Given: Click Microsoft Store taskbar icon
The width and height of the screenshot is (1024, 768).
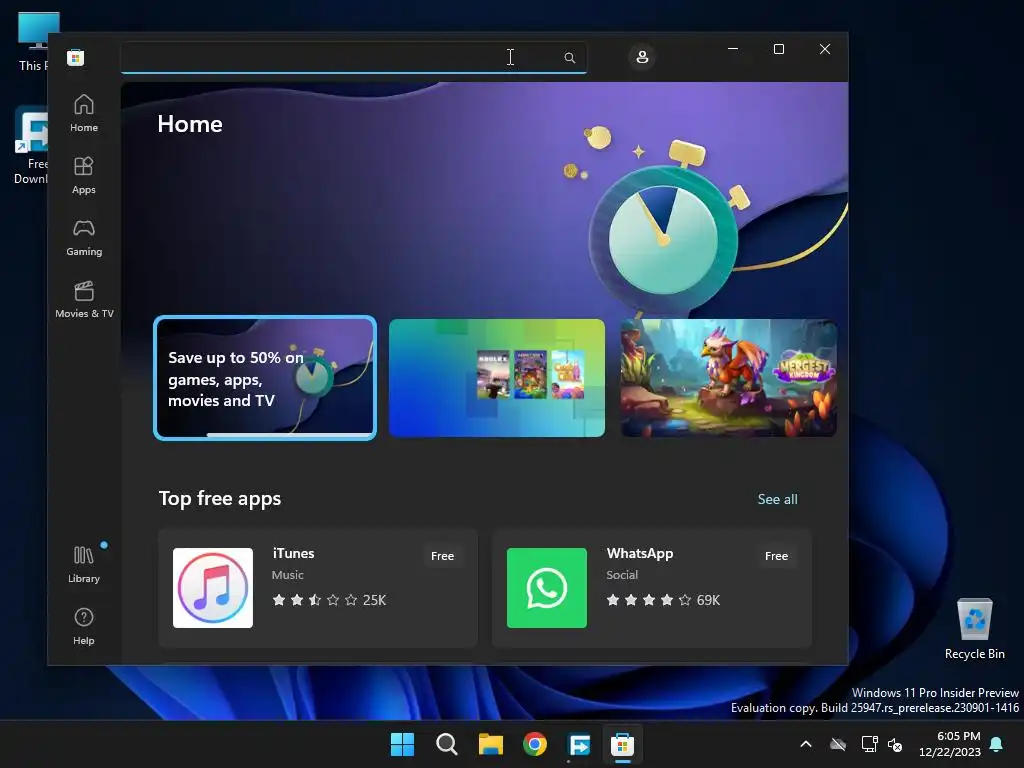Looking at the screenshot, I should tap(623, 744).
